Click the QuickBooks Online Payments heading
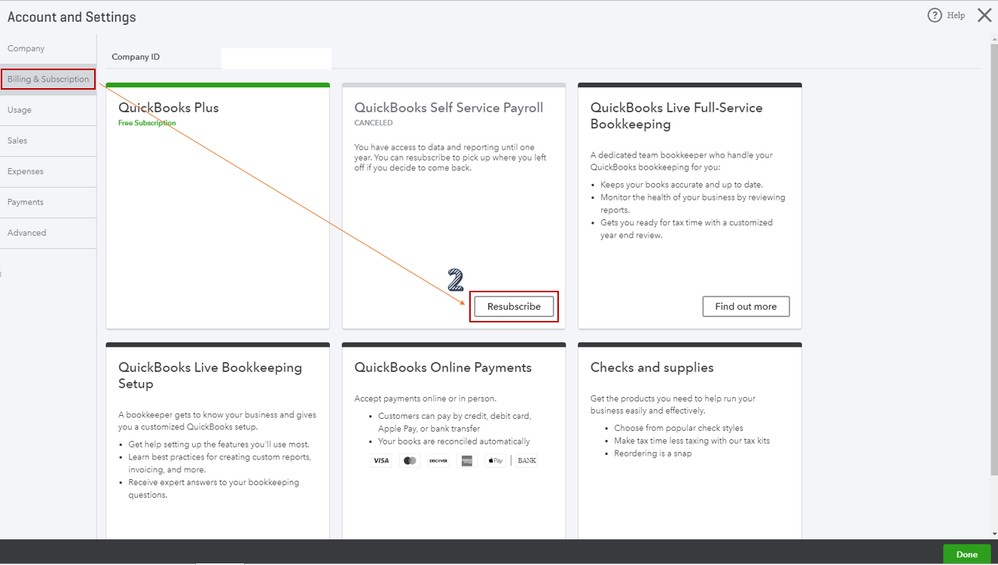Screen dimensions: 998x565 [443, 368]
